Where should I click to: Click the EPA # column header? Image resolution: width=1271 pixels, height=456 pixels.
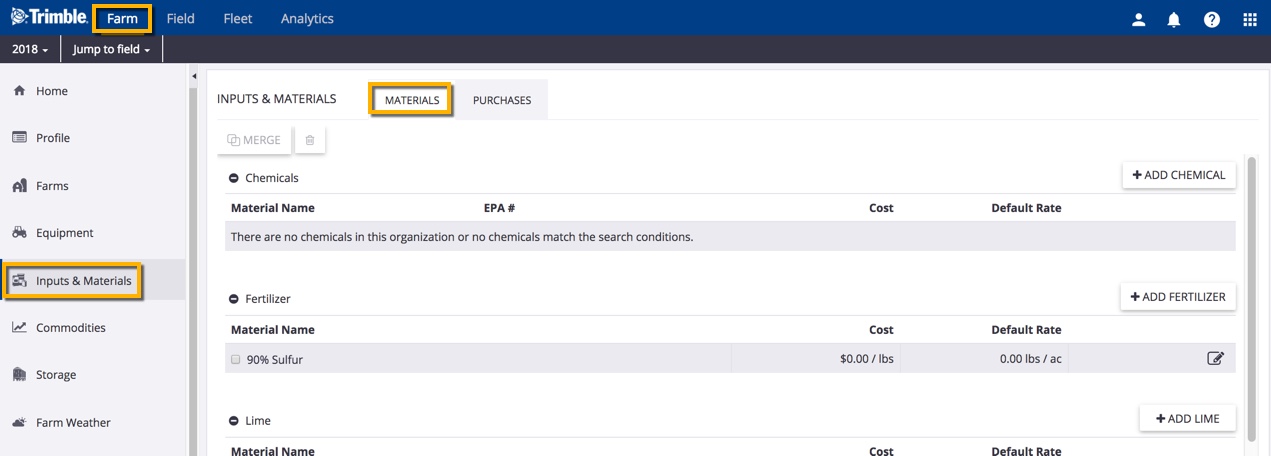pyautogui.click(x=499, y=208)
